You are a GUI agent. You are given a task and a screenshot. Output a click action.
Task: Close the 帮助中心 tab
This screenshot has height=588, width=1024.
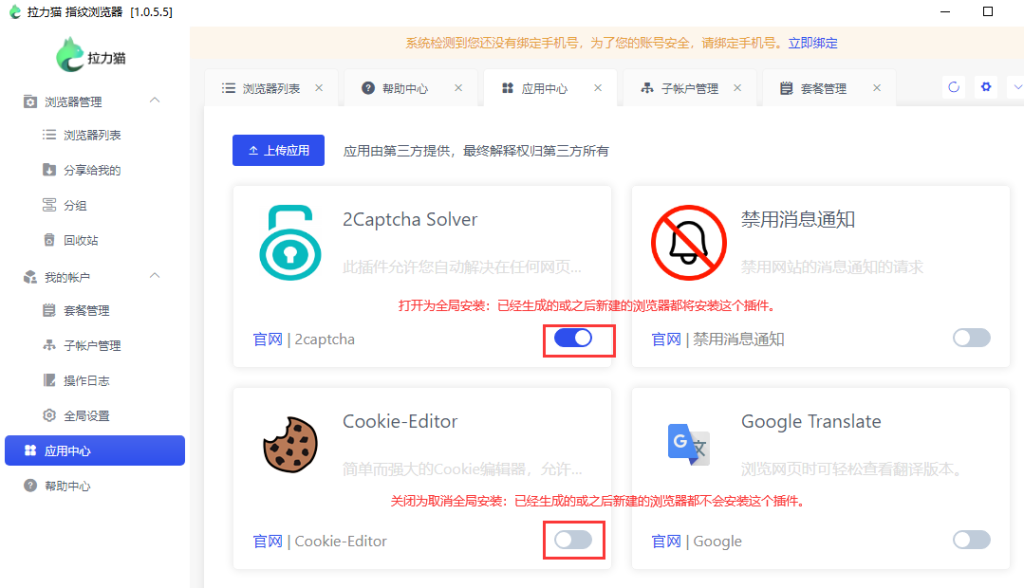pos(458,88)
